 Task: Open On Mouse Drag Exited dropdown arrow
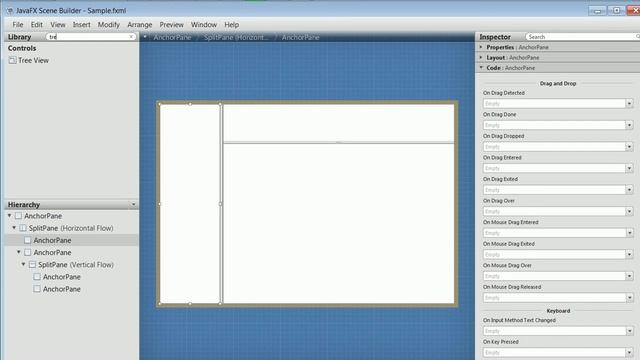[x=629, y=255]
